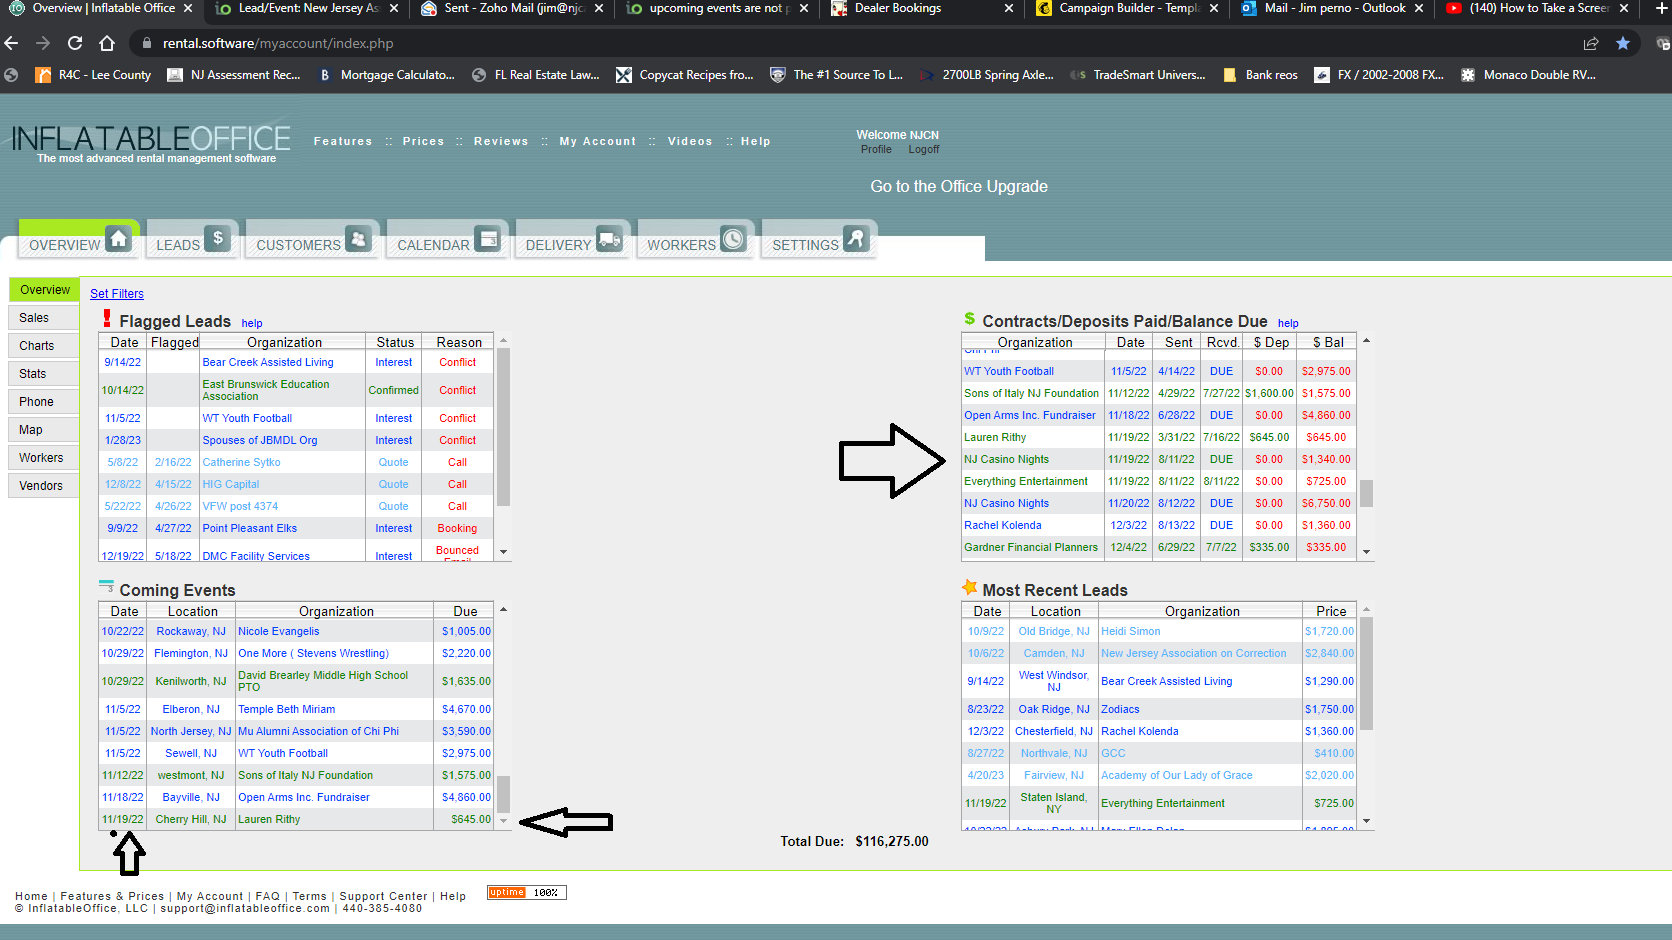Open the Calendar icon tab
The width and height of the screenshot is (1672, 940).
point(447,241)
